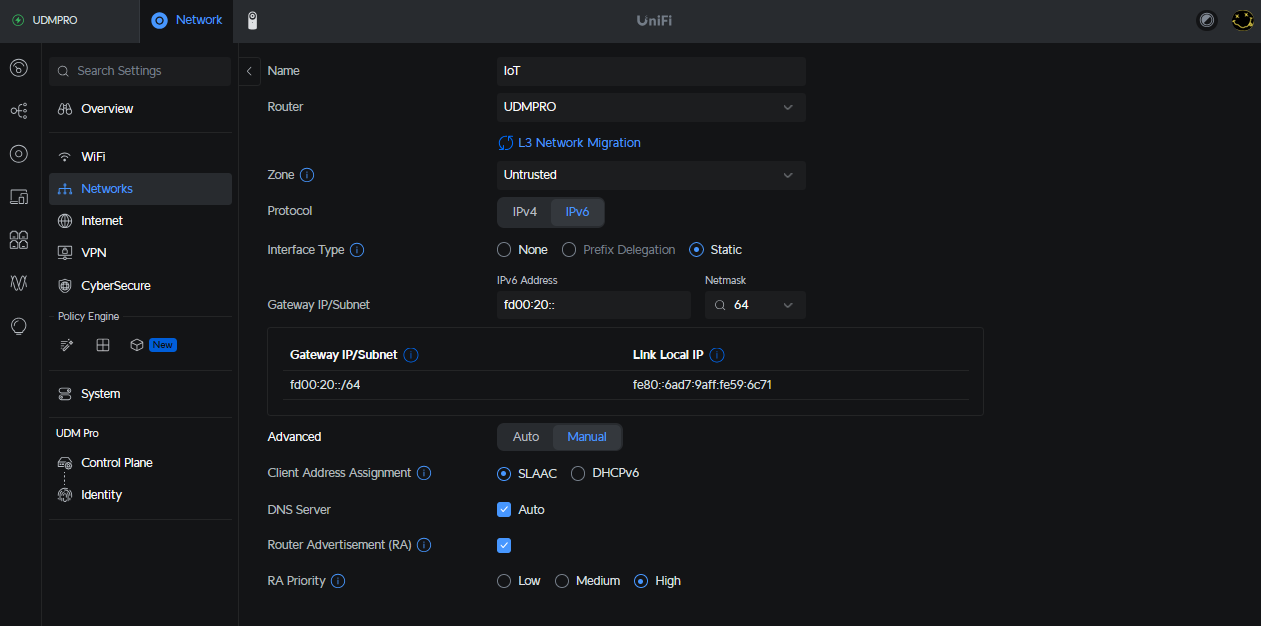Viewport: 1261px width, 626px height.
Task: Open the Netmask dropdown showing 64
Action: click(755, 305)
